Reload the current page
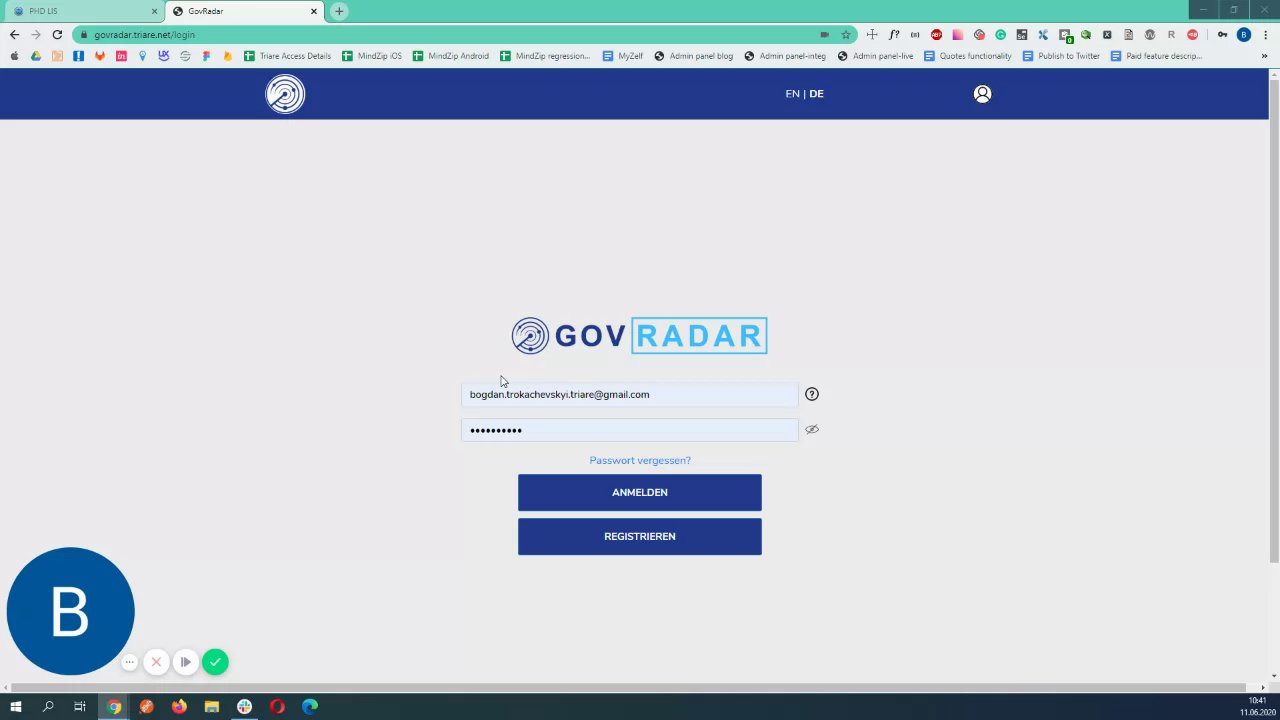The height and width of the screenshot is (720, 1280). [57, 34]
